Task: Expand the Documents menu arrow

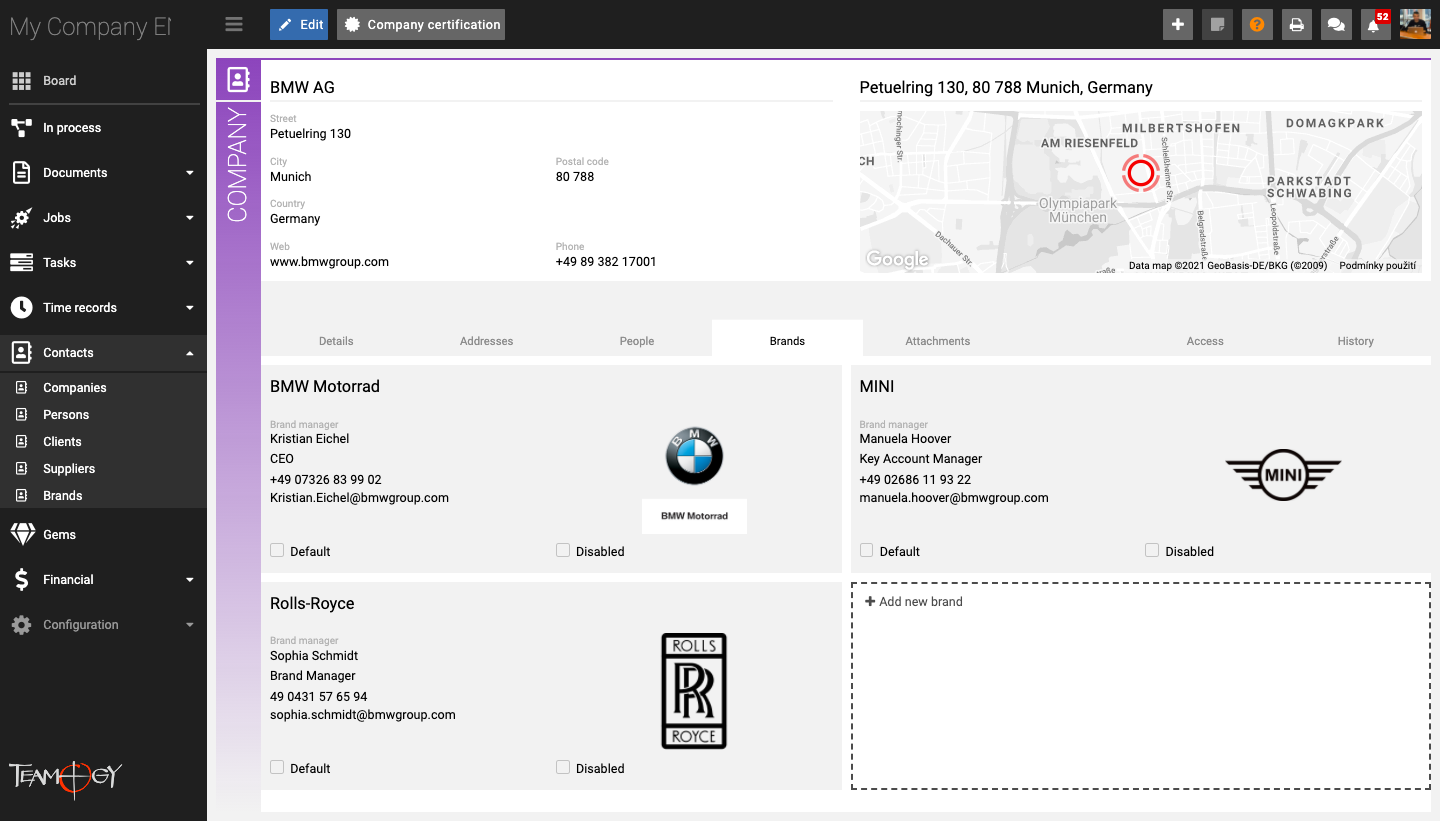Action: pyautogui.click(x=190, y=173)
